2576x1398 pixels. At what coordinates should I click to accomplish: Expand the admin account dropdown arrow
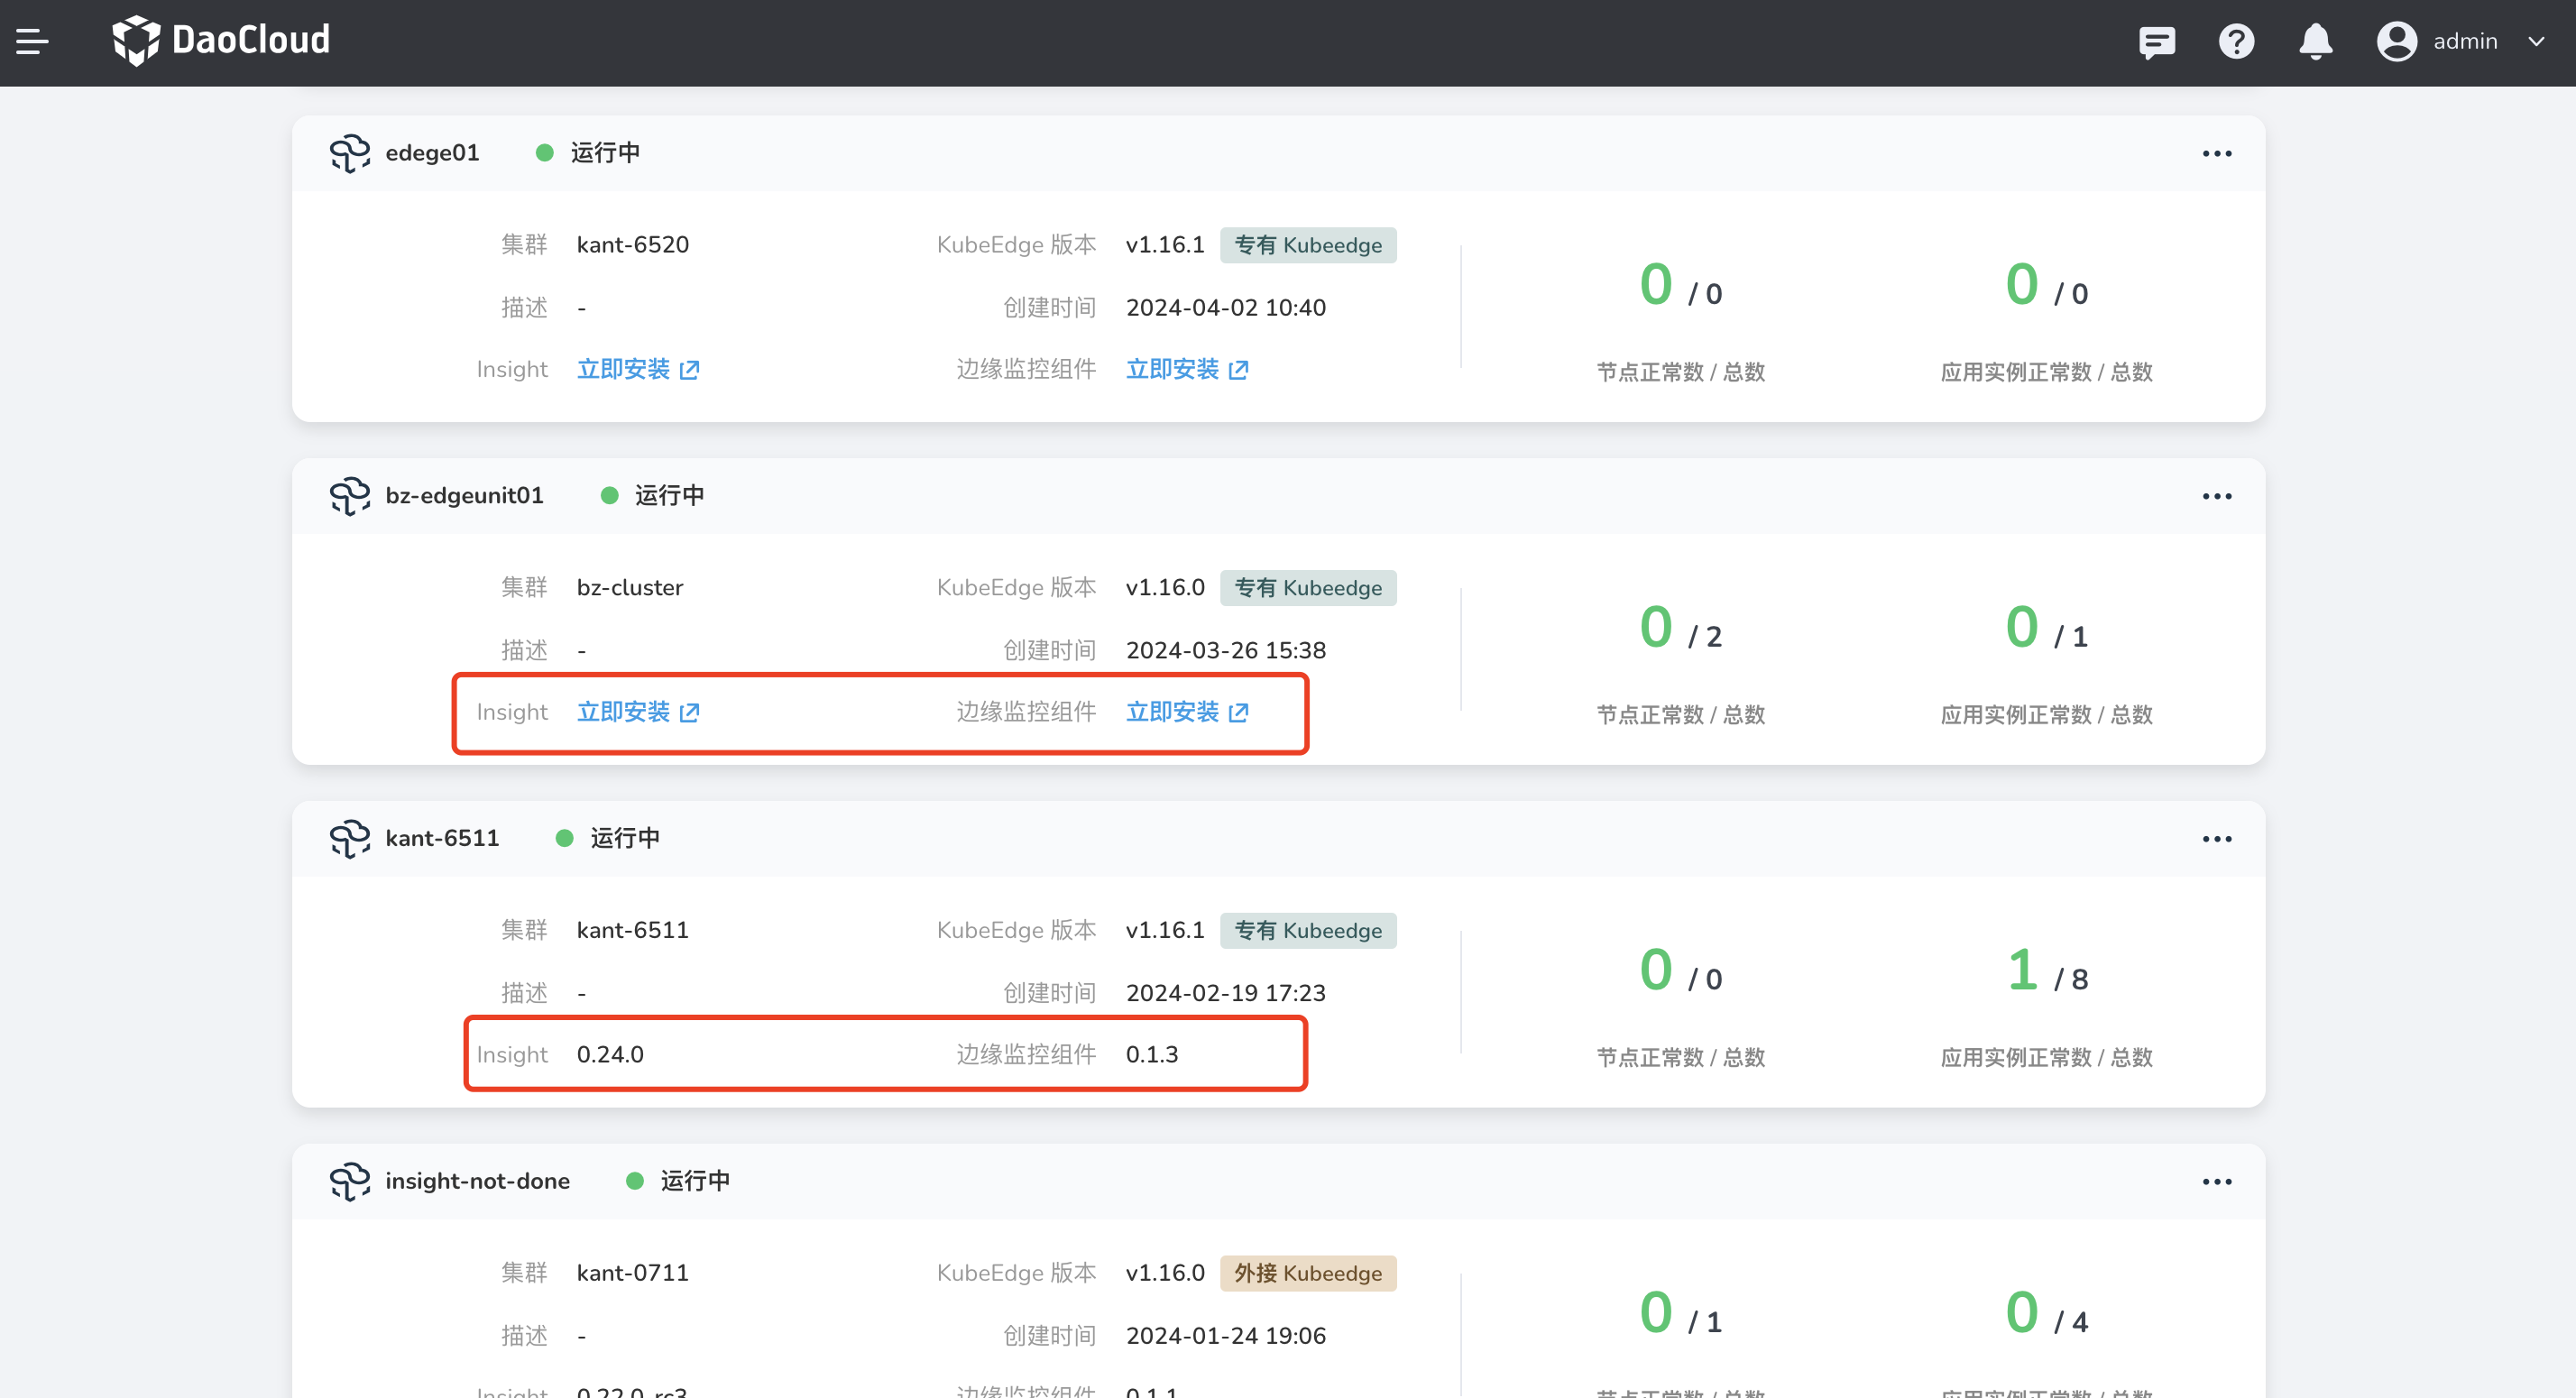2536,42
